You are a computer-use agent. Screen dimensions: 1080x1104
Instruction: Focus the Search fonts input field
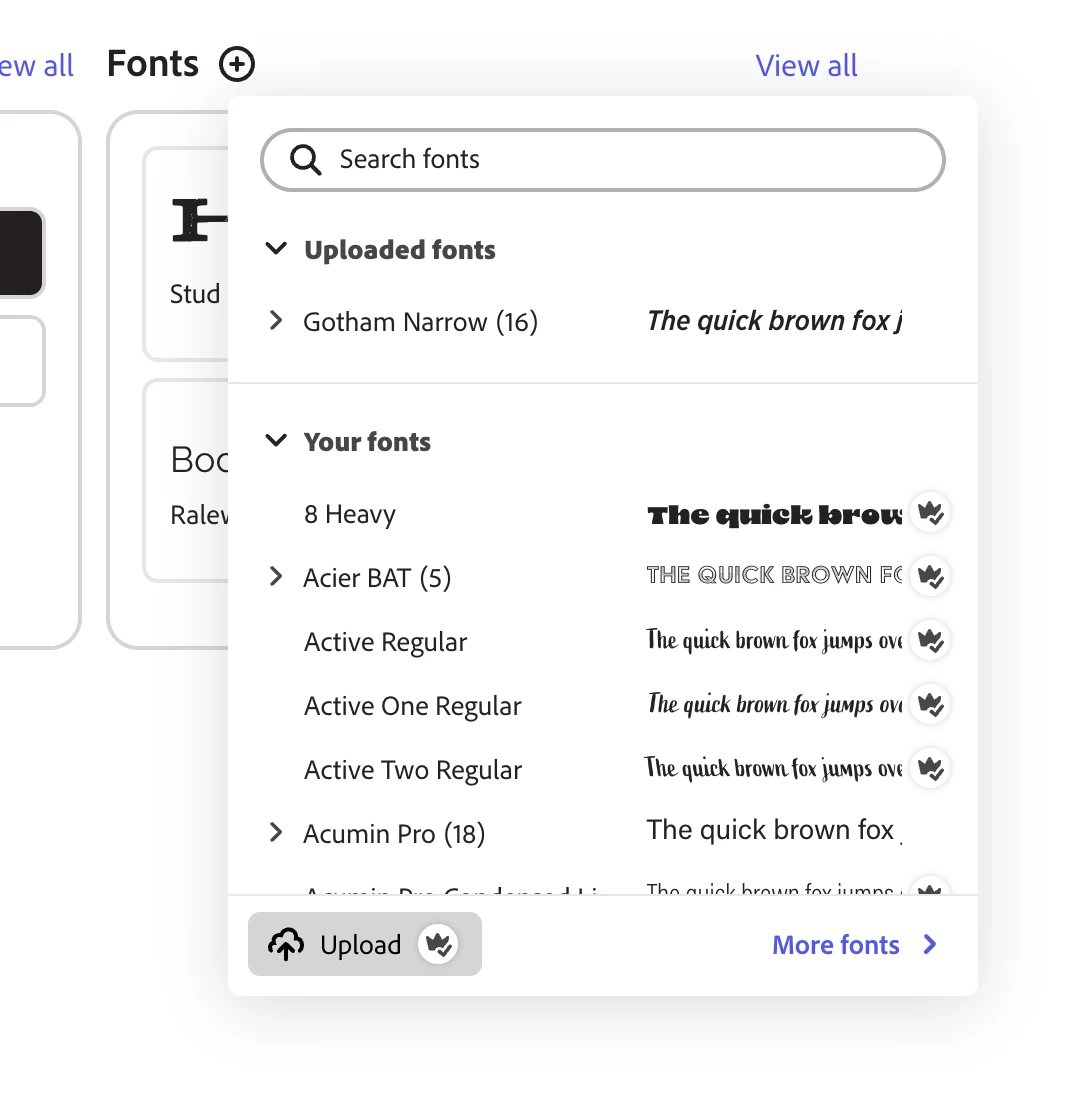point(620,160)
